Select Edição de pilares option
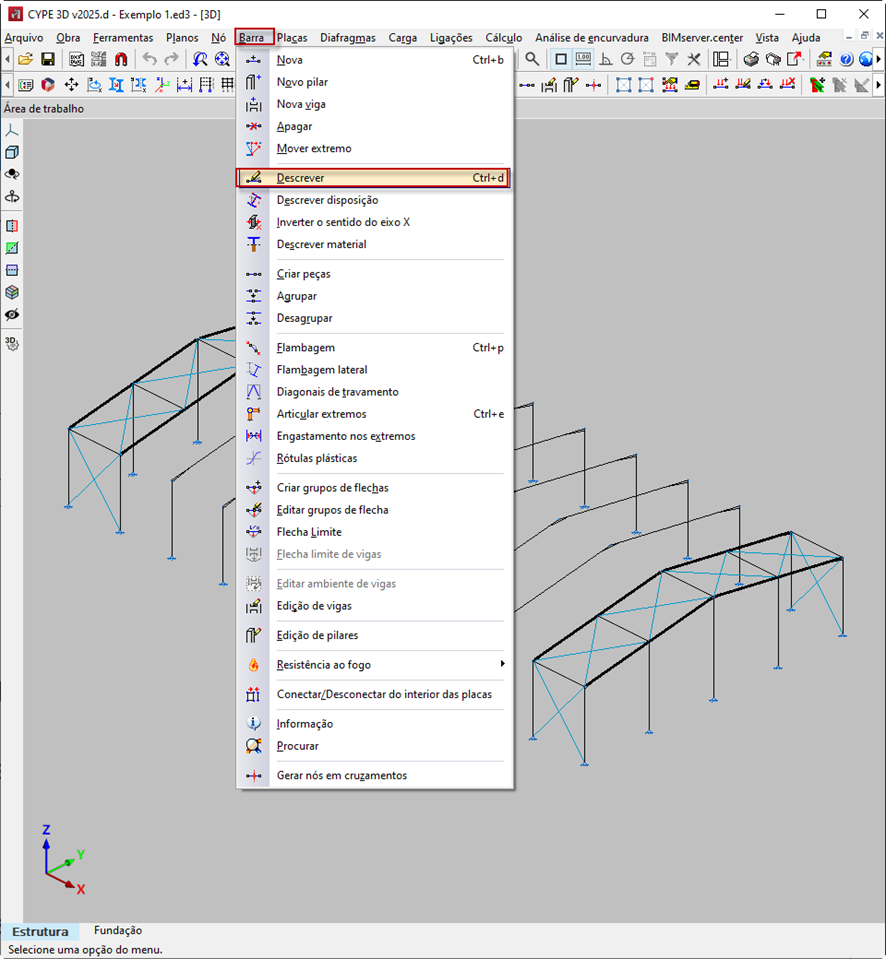The height and width of the screenshot is (959, 886). tap(372, 635)
